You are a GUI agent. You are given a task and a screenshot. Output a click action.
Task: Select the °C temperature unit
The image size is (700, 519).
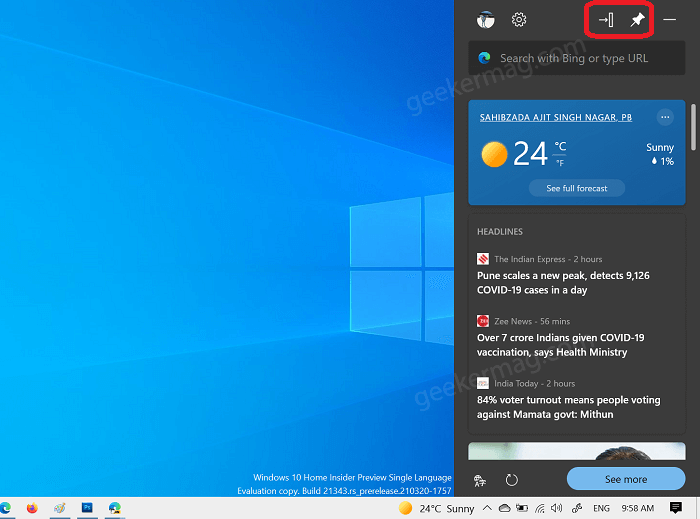coord(560,146)
